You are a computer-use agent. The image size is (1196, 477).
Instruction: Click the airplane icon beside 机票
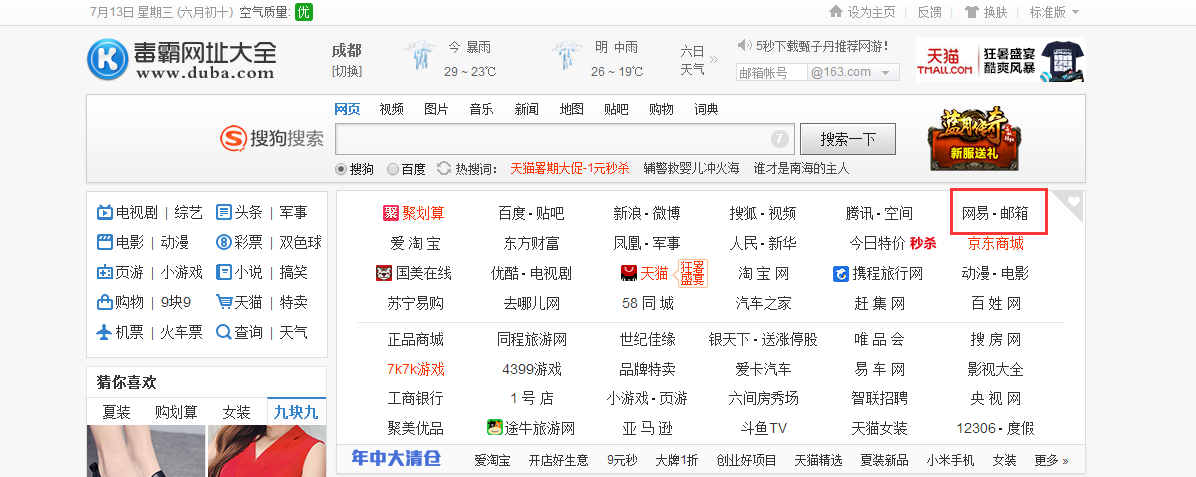(x=104, y=332)
